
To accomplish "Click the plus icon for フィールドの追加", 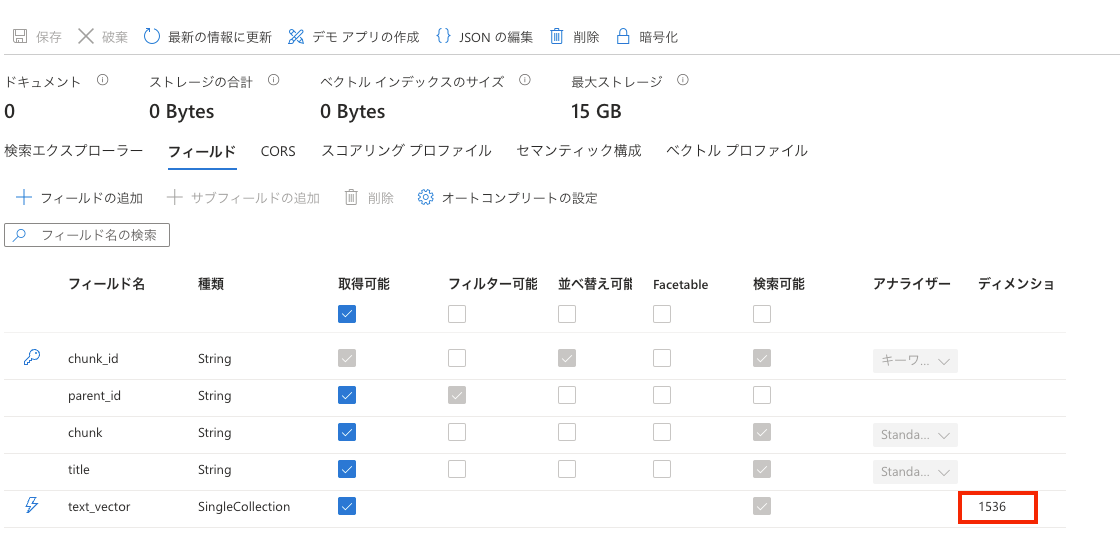I will (24, 197).
